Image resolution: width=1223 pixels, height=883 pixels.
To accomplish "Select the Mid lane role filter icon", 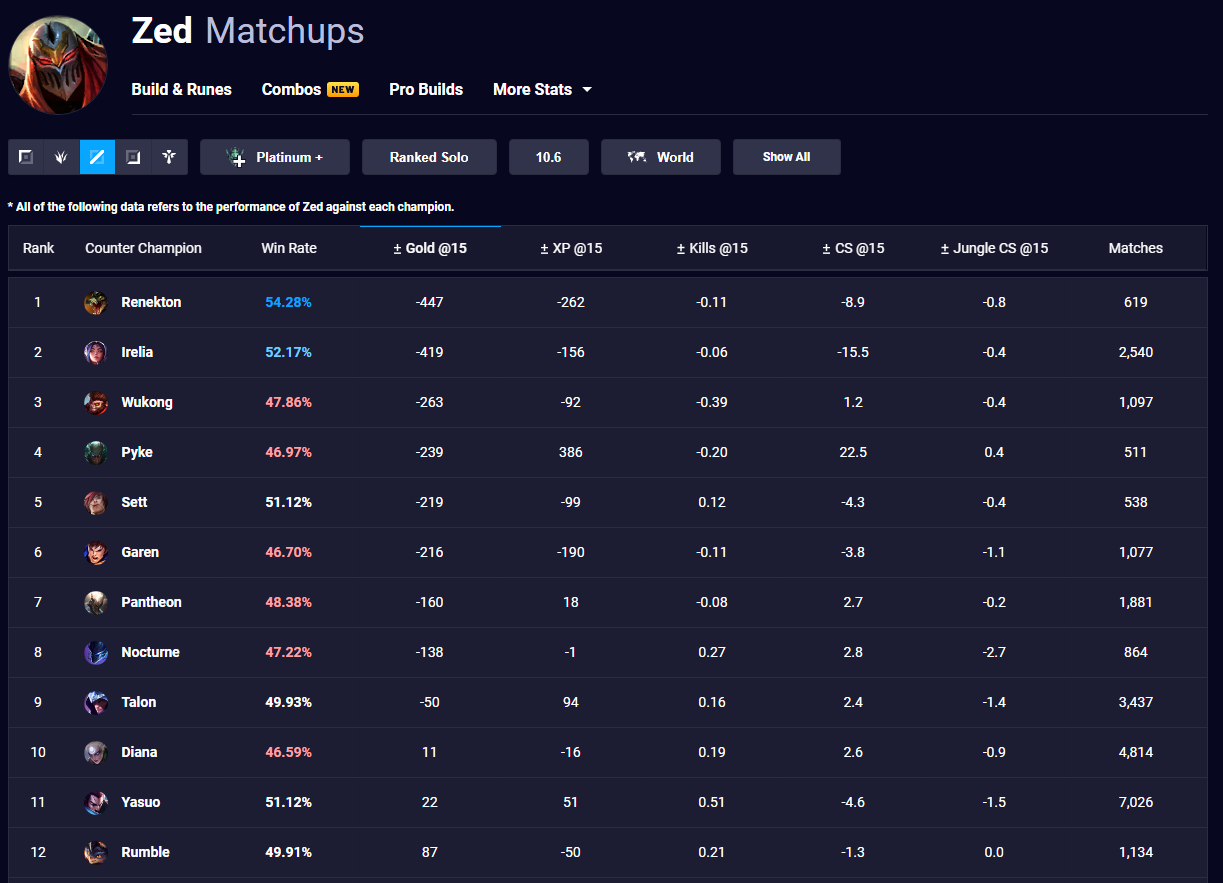I will [x=98, y=157].
